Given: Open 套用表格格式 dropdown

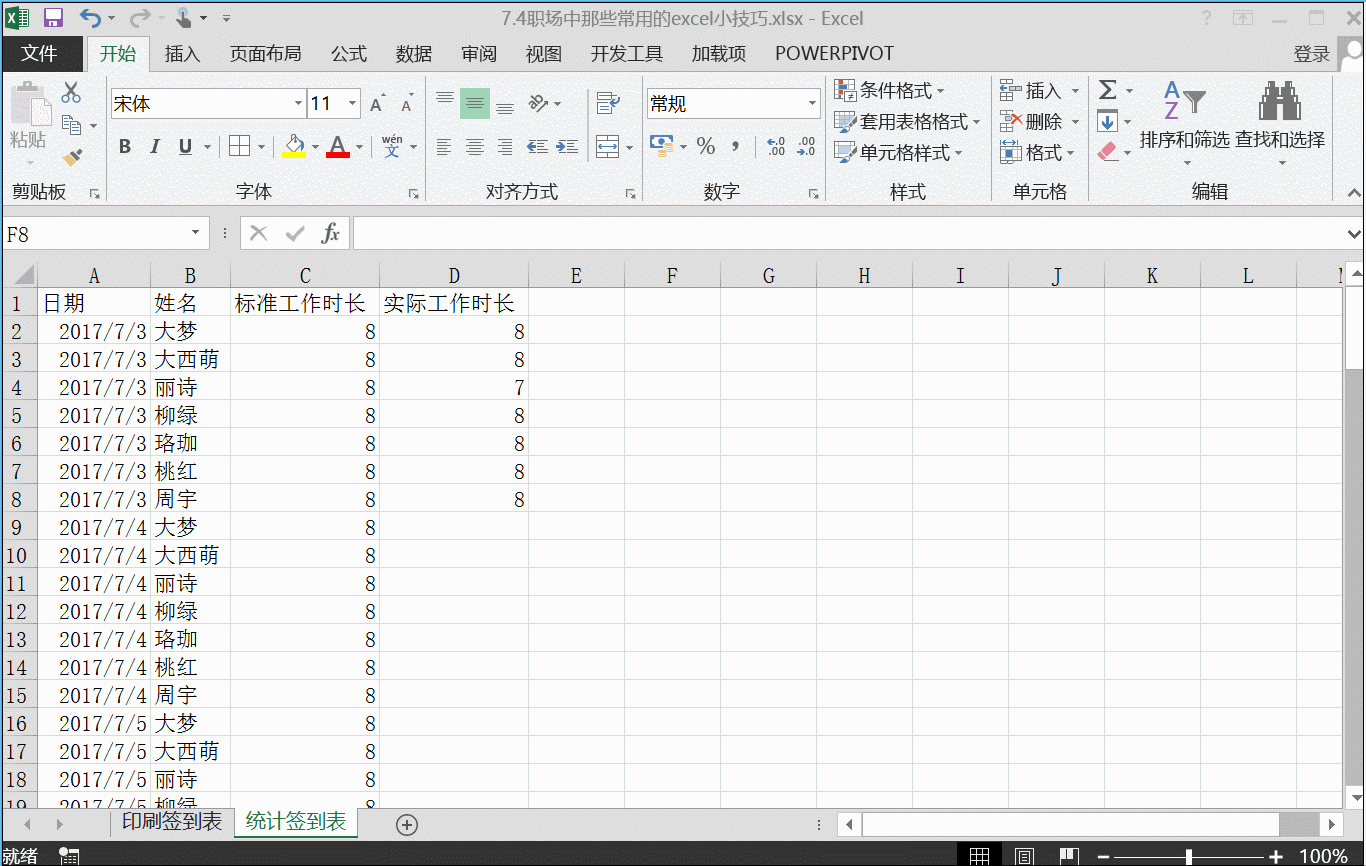Looking at the screenshot, I should pos(907,122).
